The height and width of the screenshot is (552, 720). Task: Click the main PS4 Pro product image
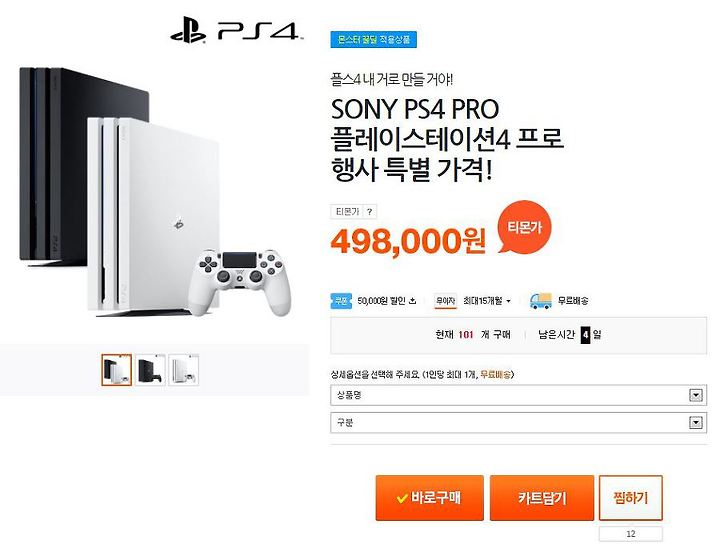155,192
